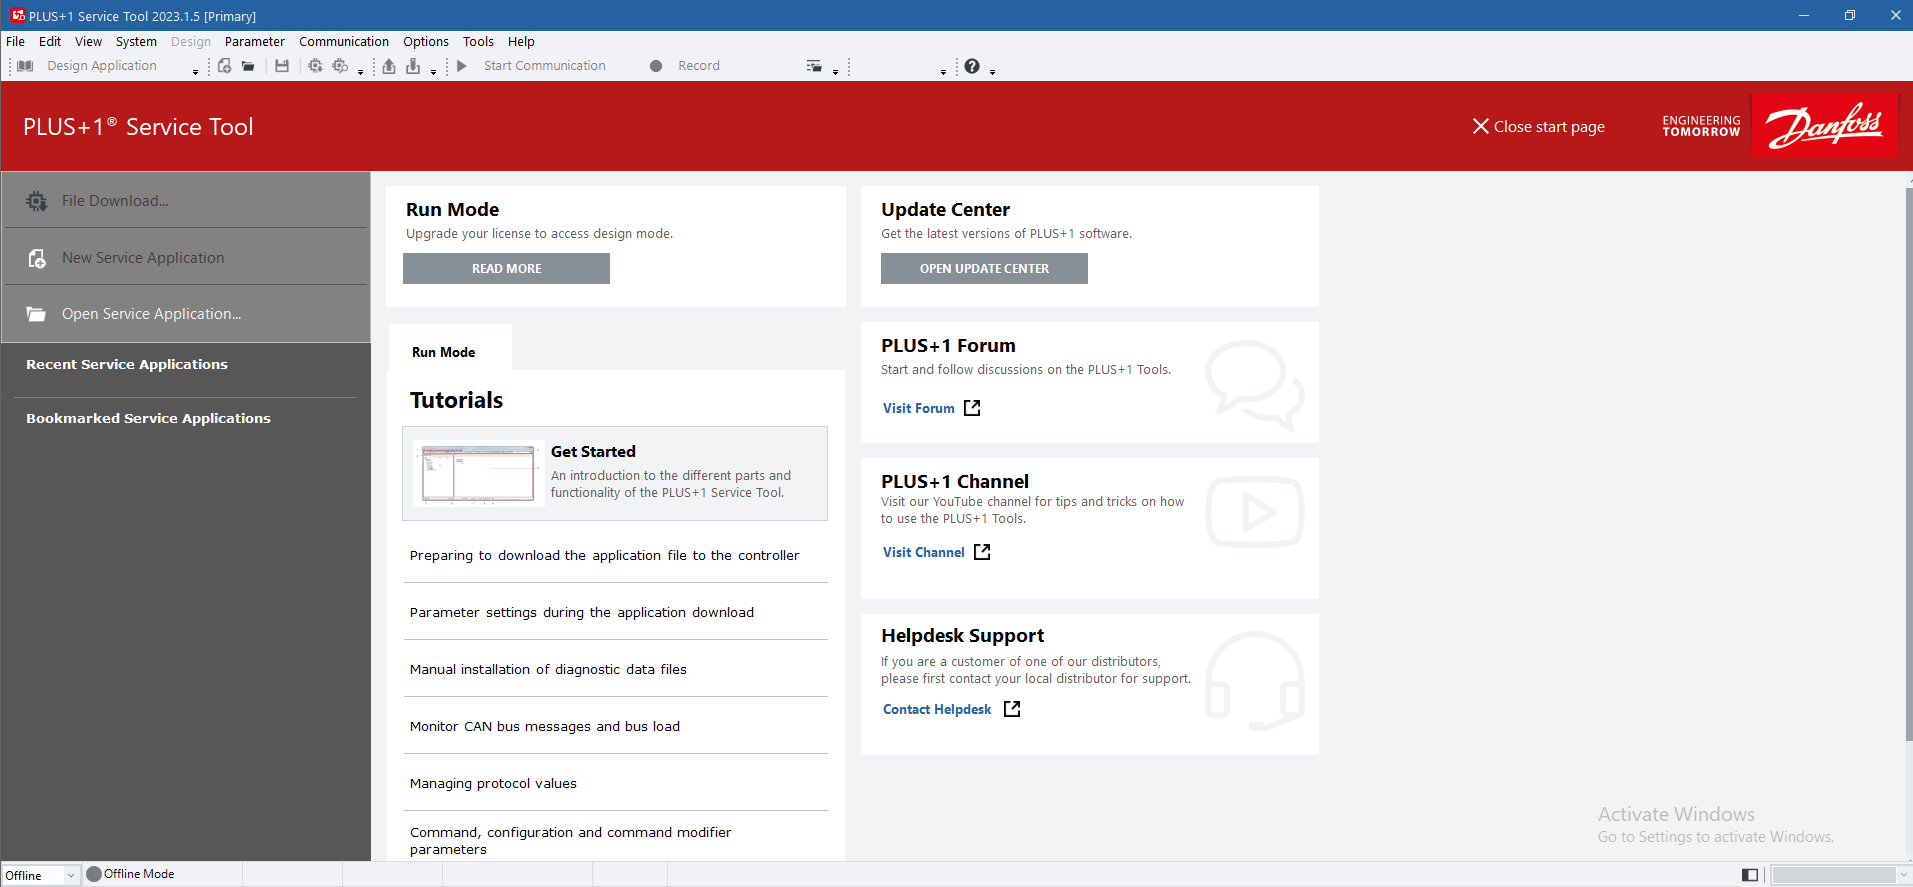Click the Save toolbar icon

[x=282, y=66]
